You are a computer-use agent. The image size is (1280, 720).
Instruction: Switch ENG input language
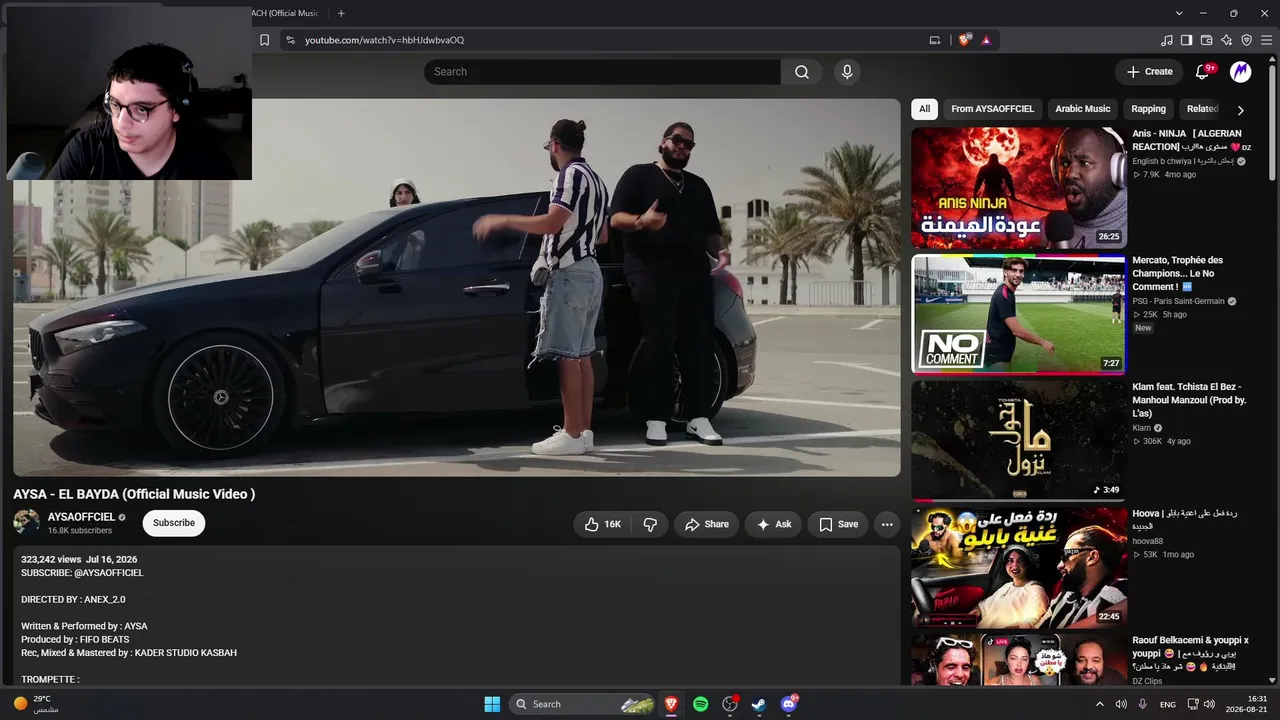click(x=1168, y=704)
